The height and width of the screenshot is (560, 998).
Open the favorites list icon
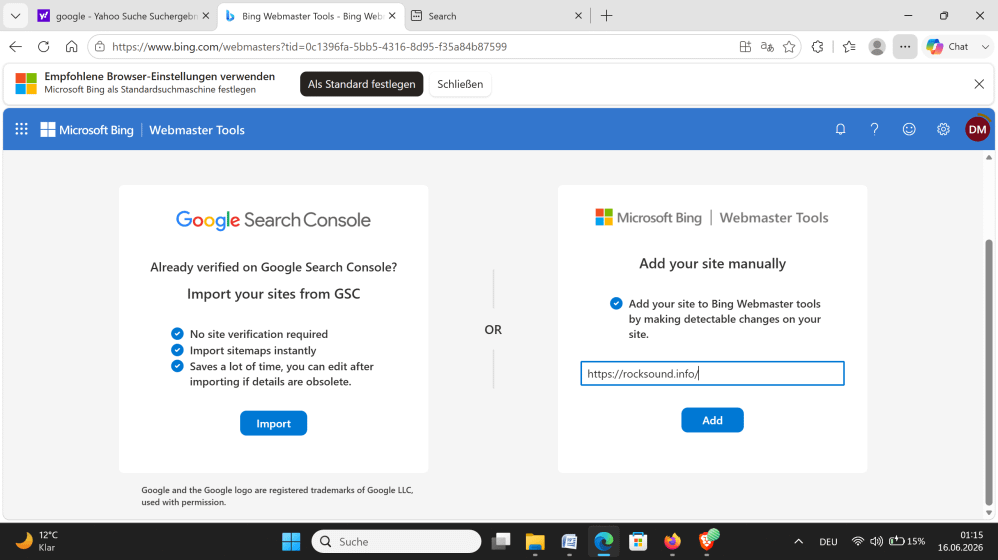click(x=849, y=46)
